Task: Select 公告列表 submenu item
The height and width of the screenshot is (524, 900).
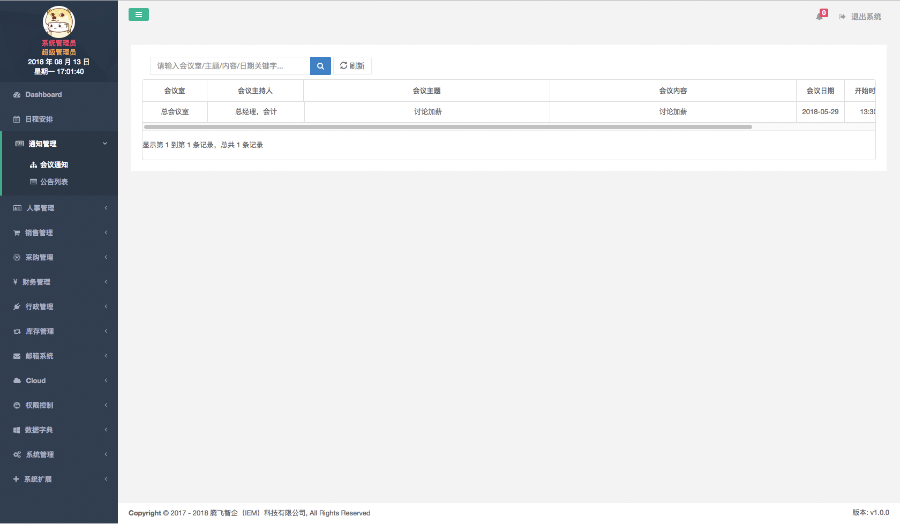Action: point(54,182)
